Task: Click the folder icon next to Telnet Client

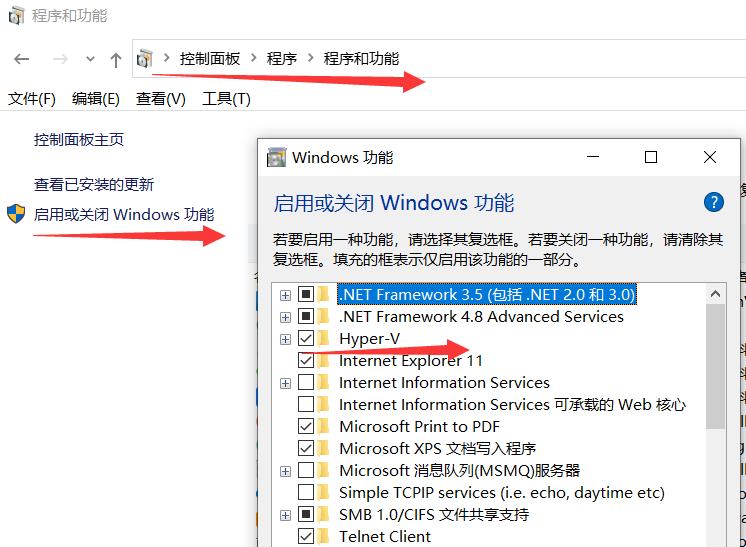Action: click(x=324, y=536)
